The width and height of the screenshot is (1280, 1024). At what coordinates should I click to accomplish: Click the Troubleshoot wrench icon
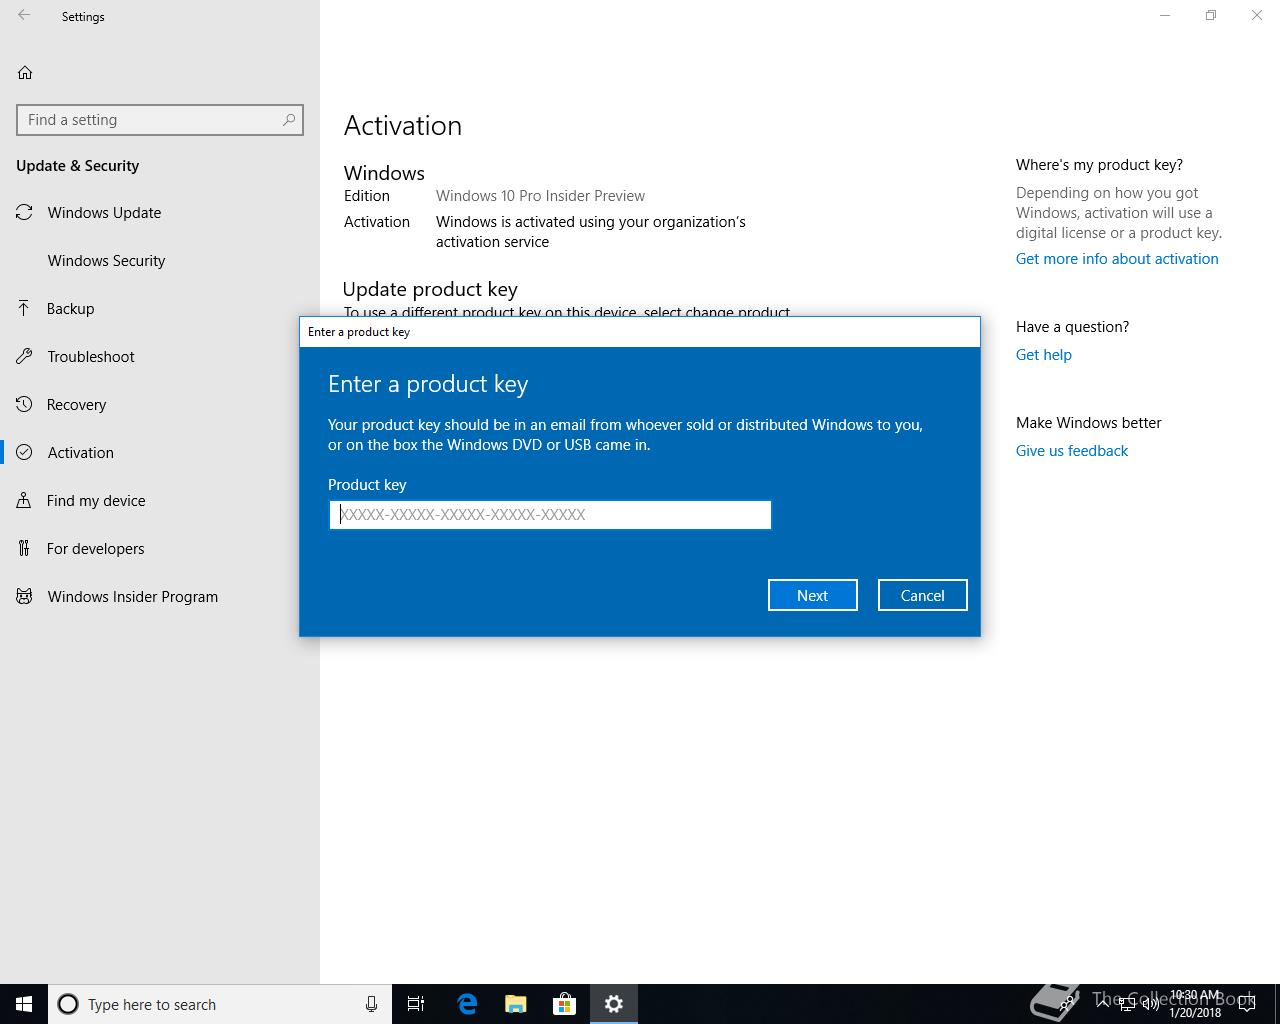coord(24,357)
